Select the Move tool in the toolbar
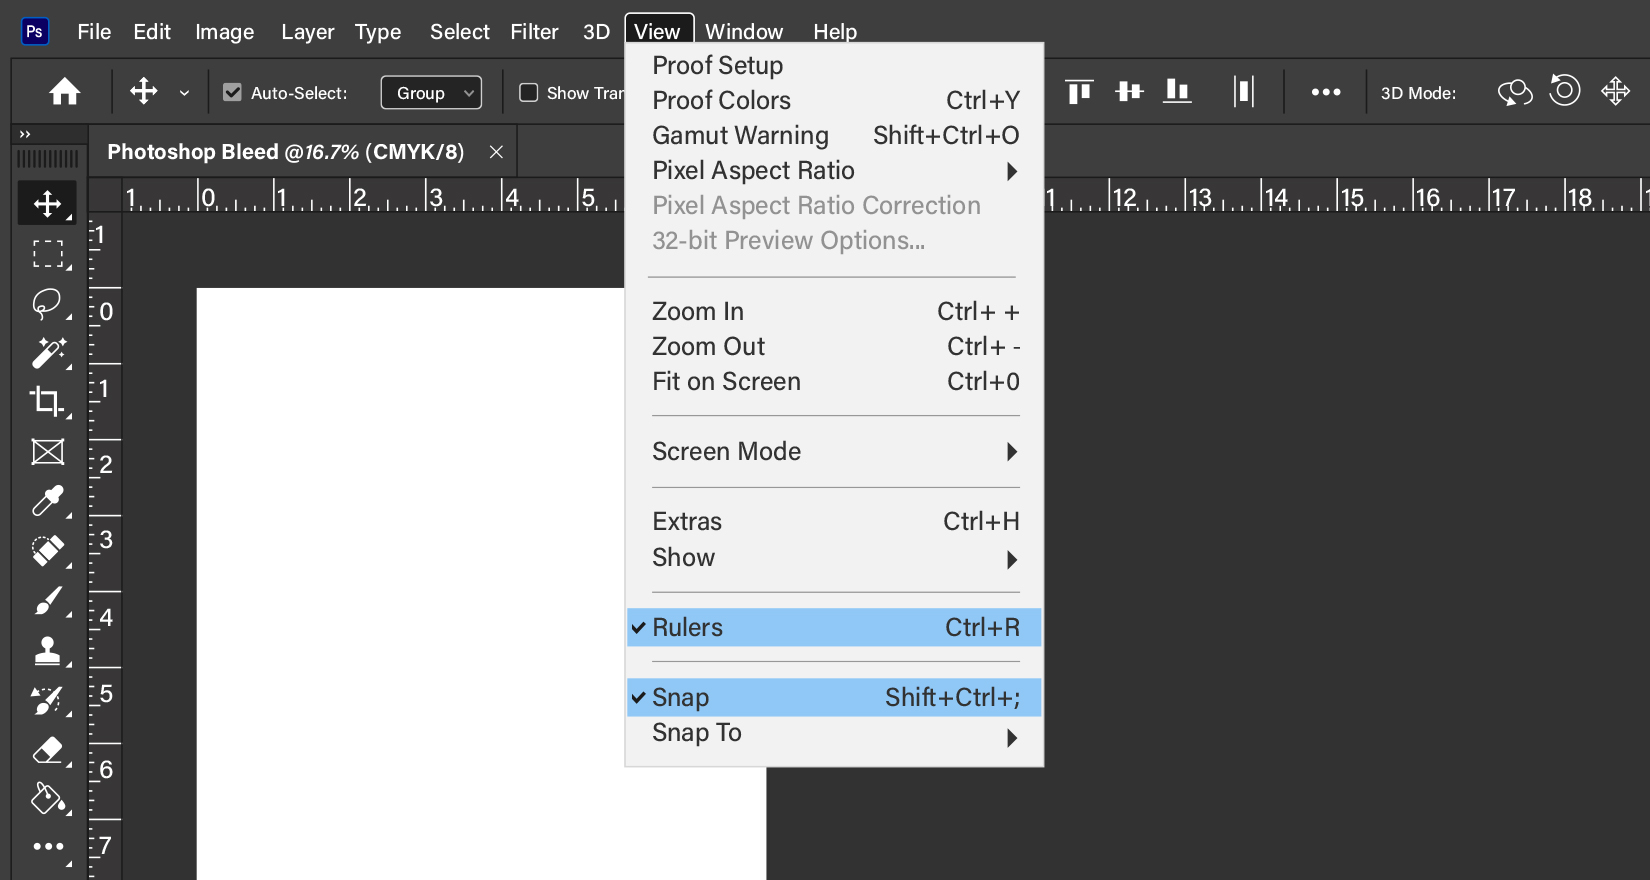This screenshot has width=1650, height=880. coord(47,204)
